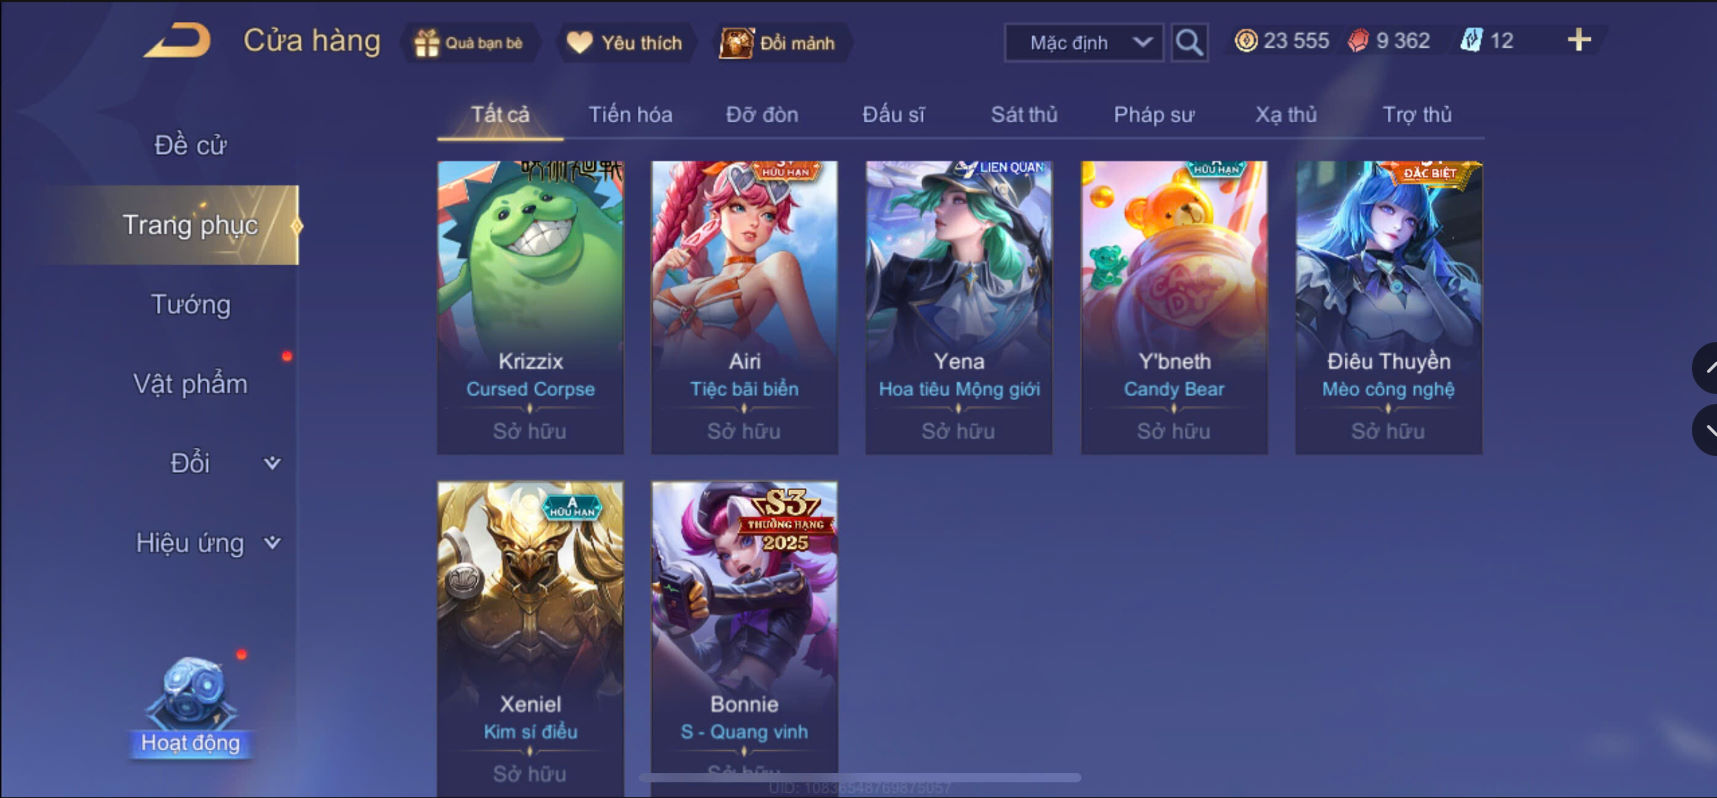Select the Điêu Thuyền Mèo công nghệ card
This screenshot has width=1717, height=798.
click(x=1388, y=308)
